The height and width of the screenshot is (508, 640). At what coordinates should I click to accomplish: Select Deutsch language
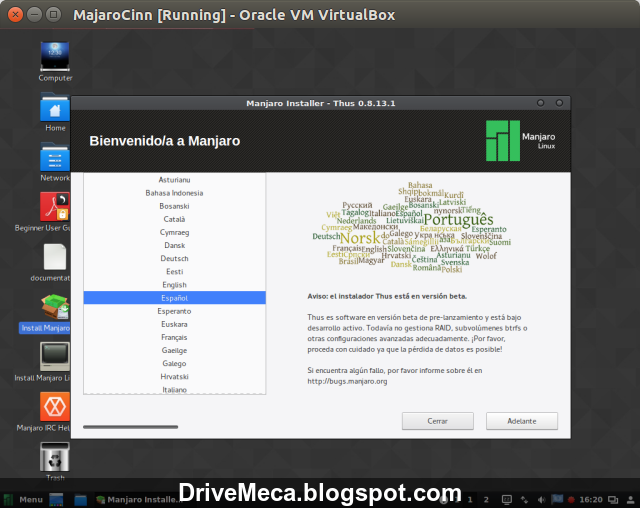[174, 258]
